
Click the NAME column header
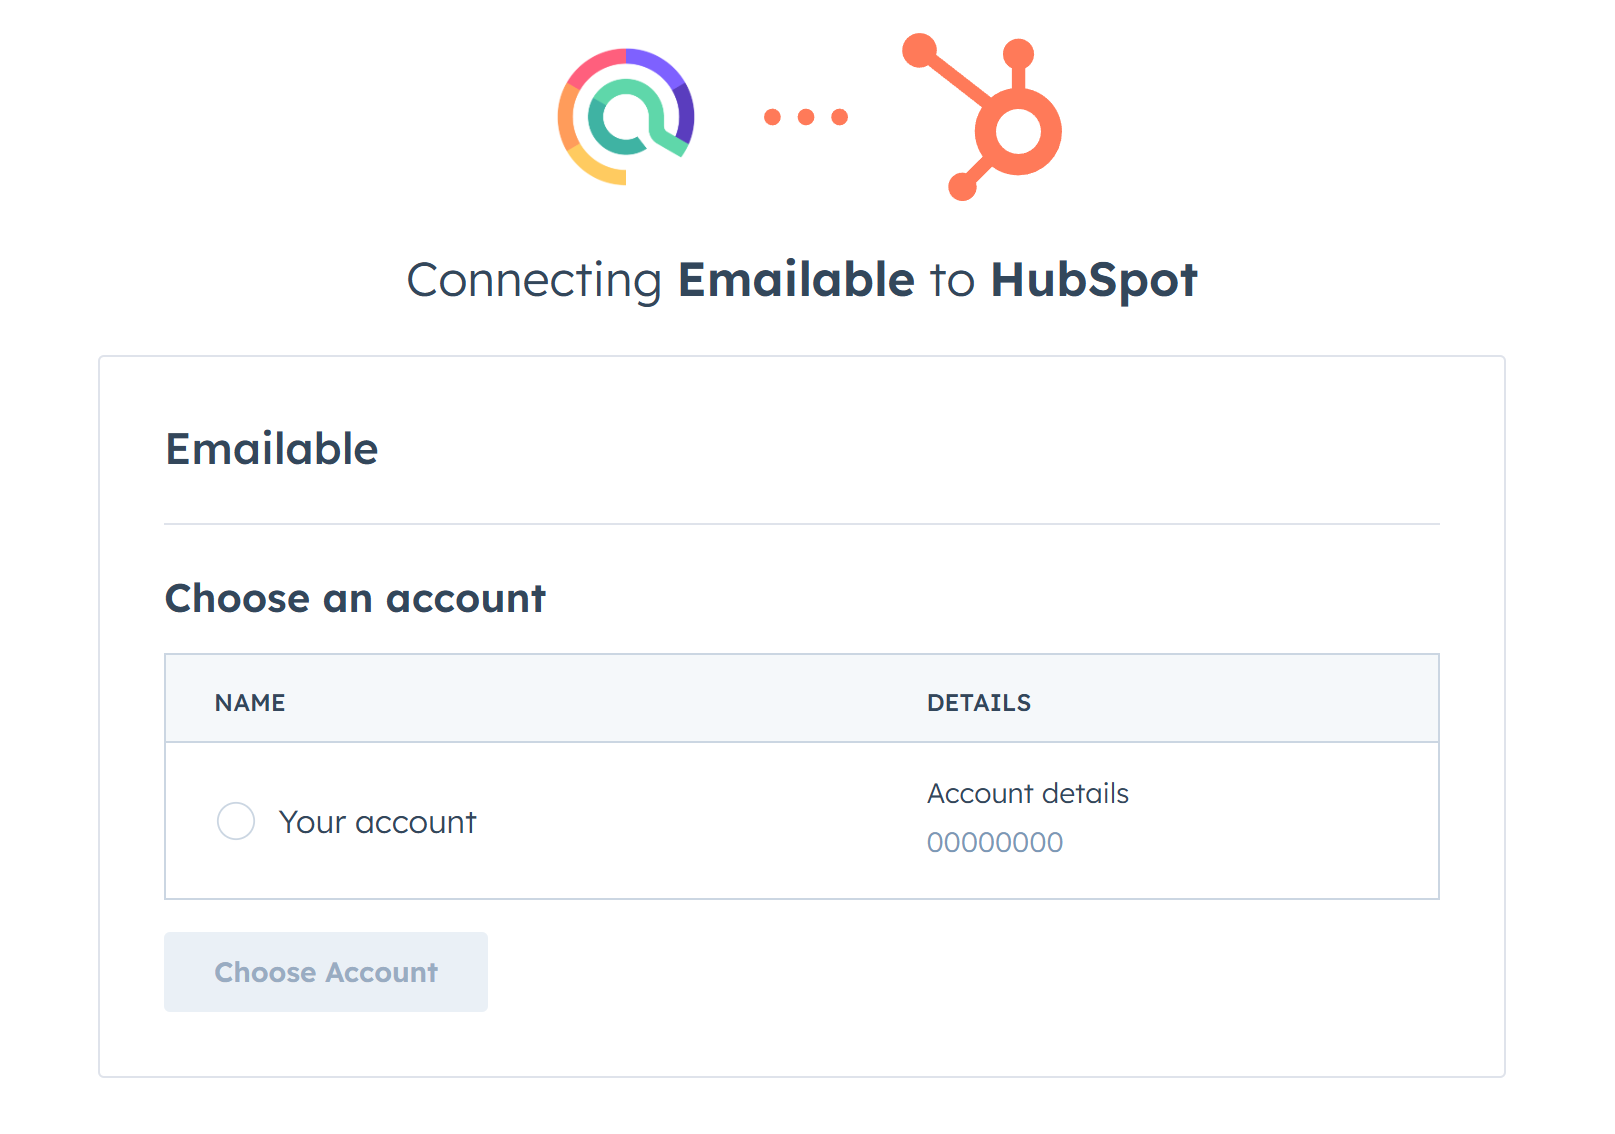[x=250, y=703]
